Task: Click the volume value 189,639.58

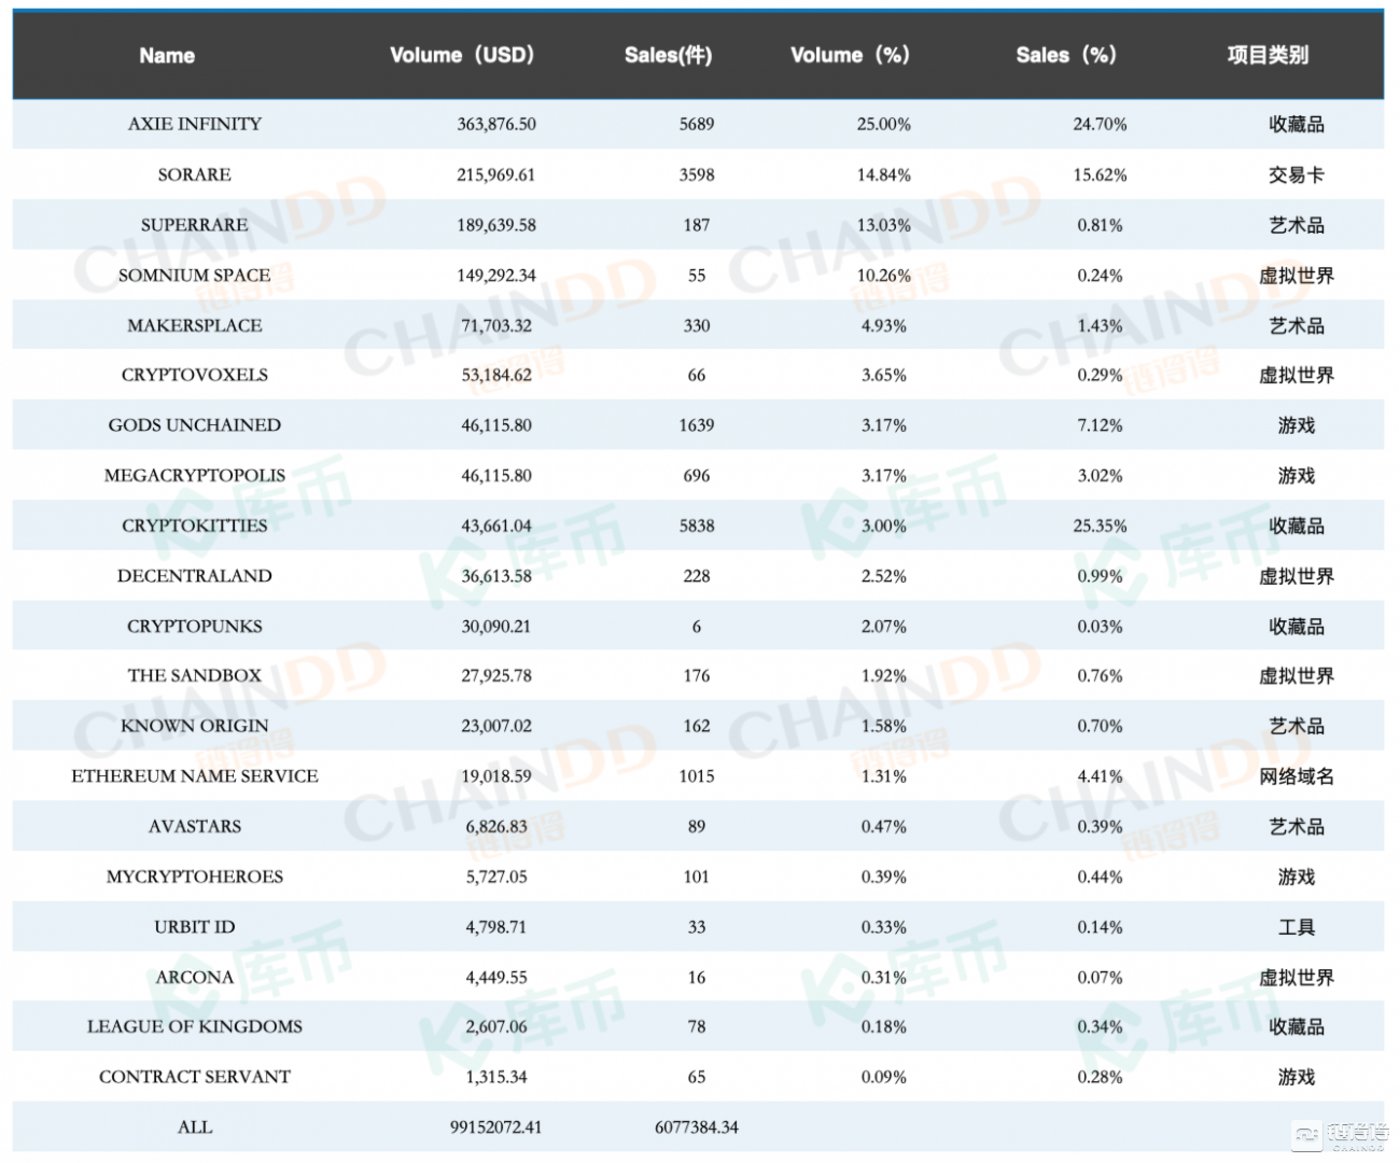Action: [496, 225]
